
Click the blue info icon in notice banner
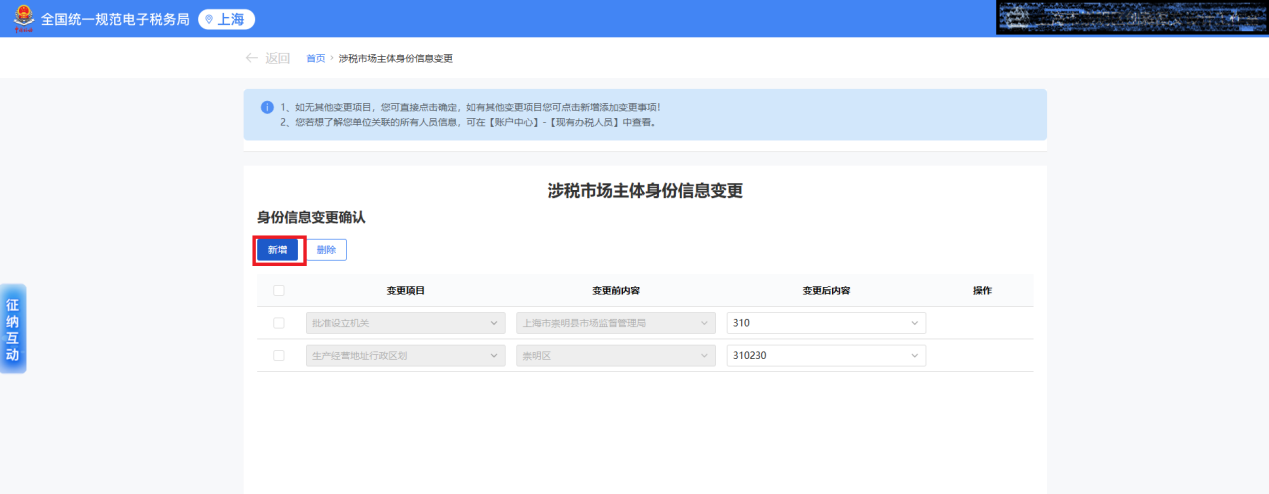(x=267, y=107)
